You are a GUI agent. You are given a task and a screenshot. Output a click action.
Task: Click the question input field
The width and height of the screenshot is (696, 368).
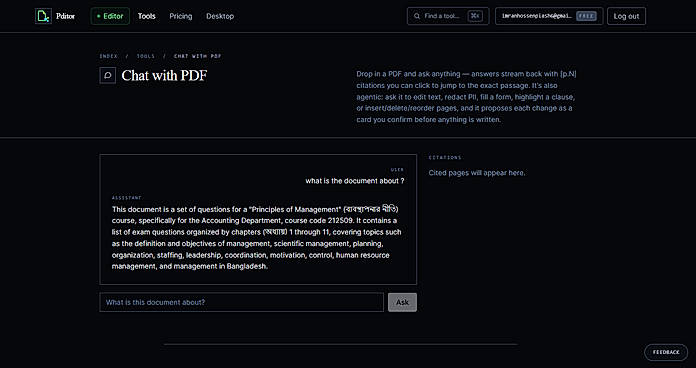[x=241, y=302]
